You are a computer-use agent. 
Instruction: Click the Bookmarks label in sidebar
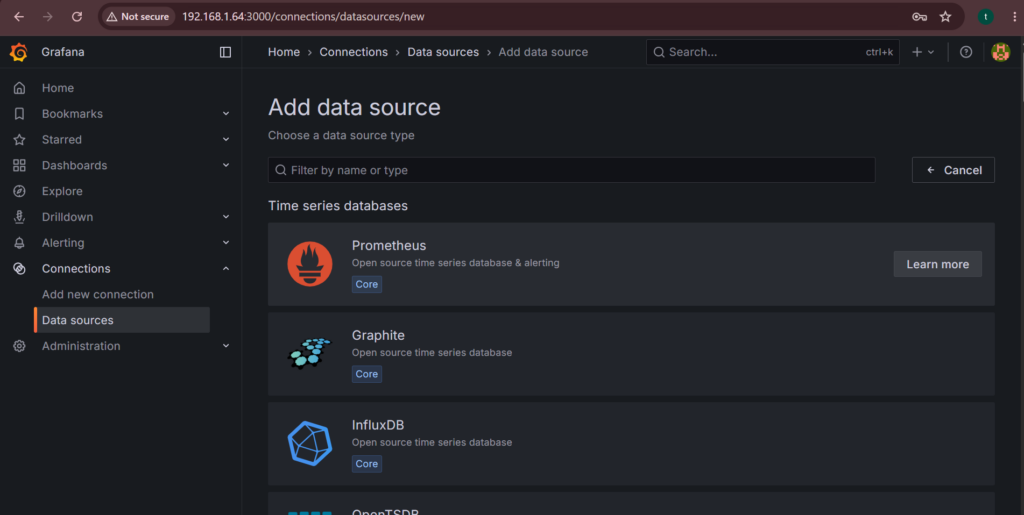coord(72,114)
